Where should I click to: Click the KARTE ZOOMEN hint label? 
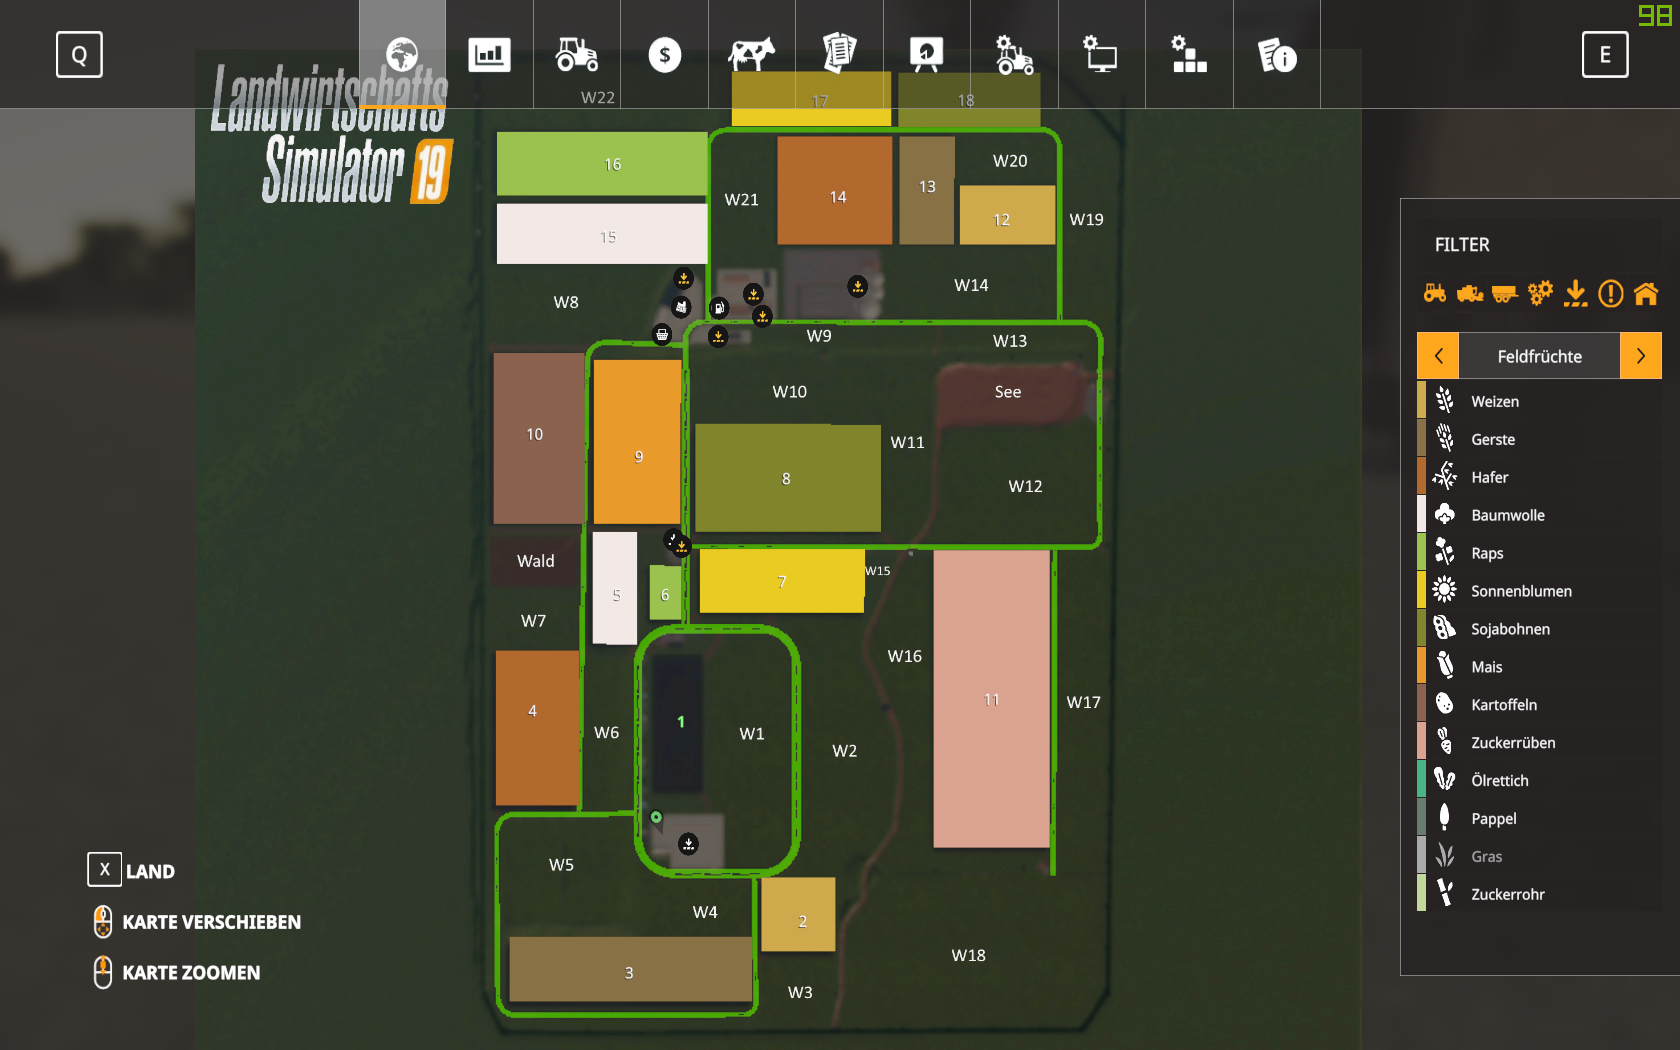point(191,973)
